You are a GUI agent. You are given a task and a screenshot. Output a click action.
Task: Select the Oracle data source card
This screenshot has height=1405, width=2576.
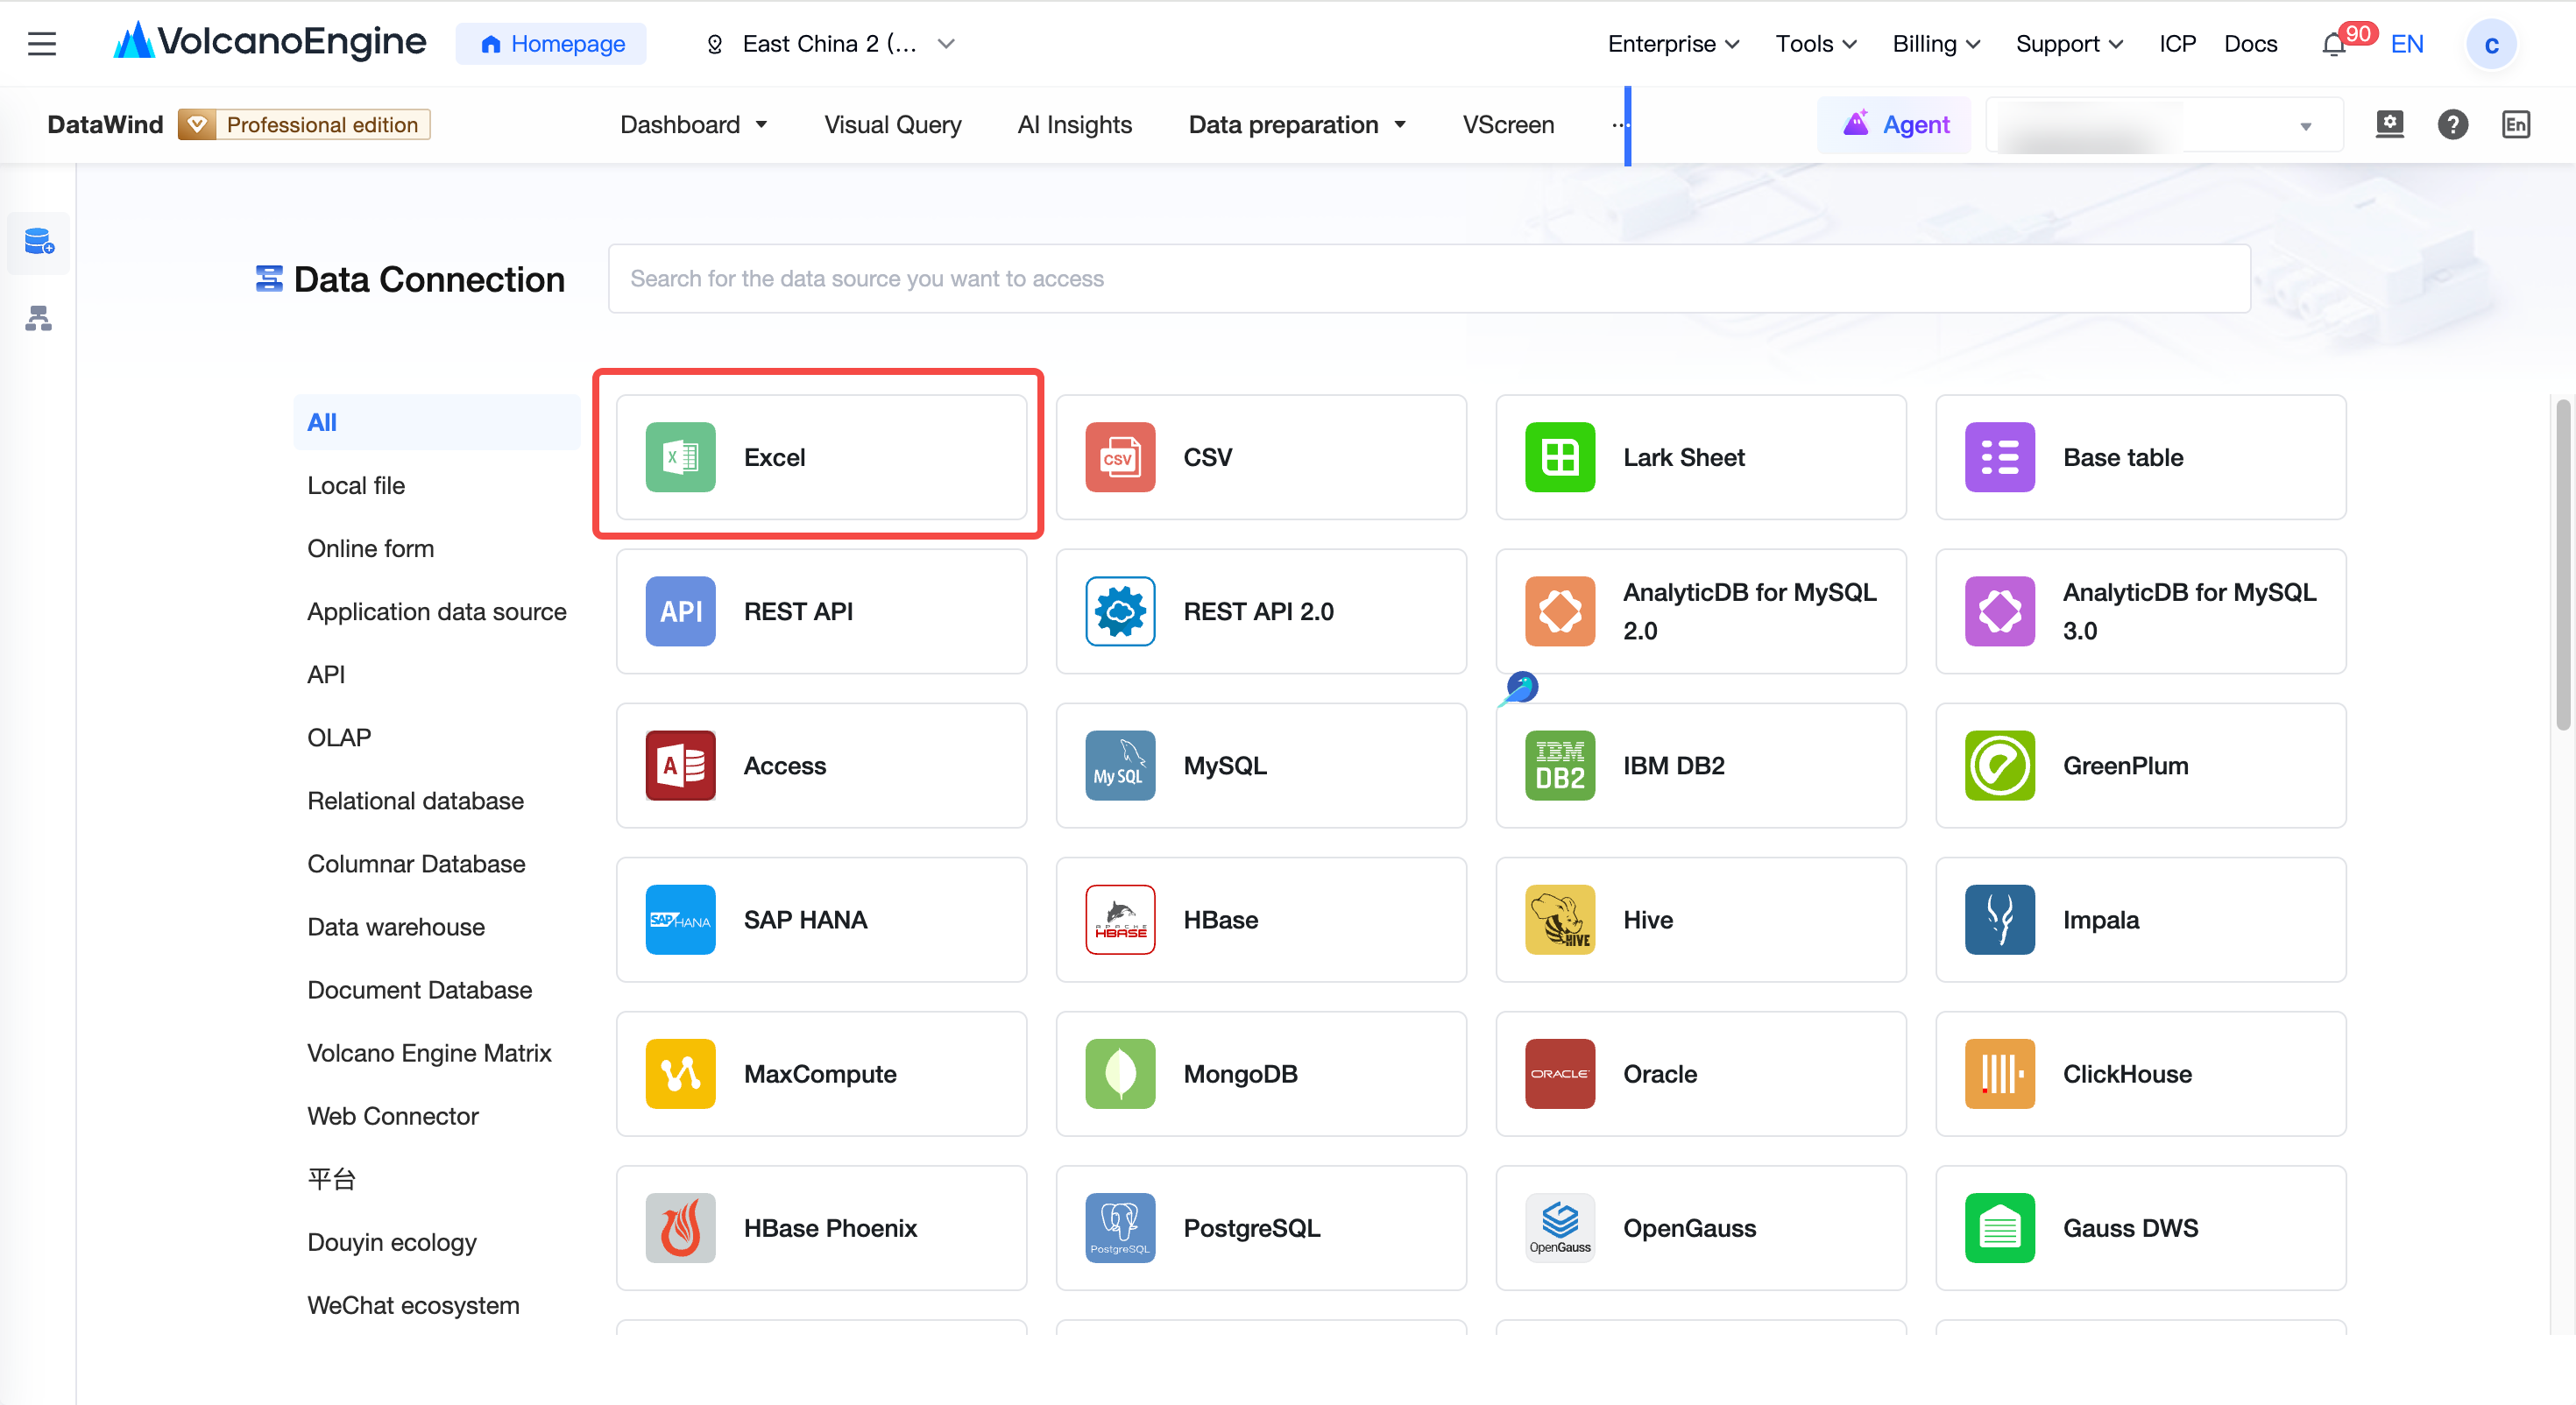(x=1700, y=1073)
